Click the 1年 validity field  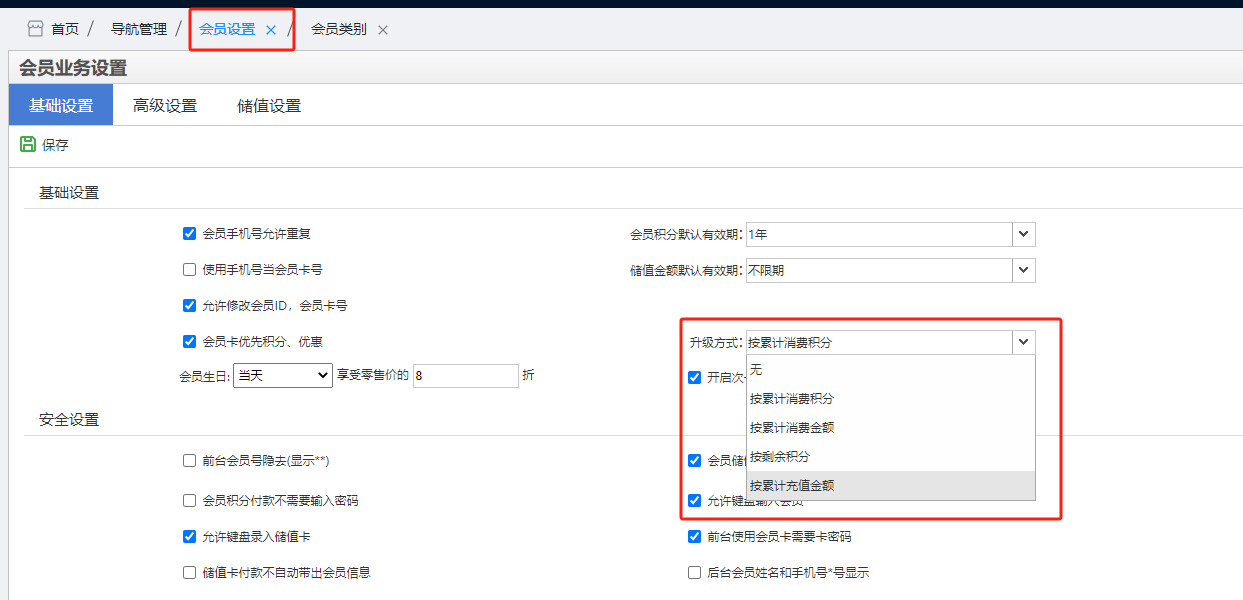click(879, 234)
